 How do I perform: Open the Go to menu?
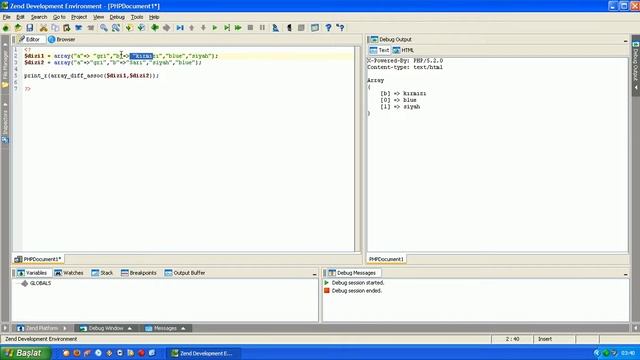click(x=59, y=17)
